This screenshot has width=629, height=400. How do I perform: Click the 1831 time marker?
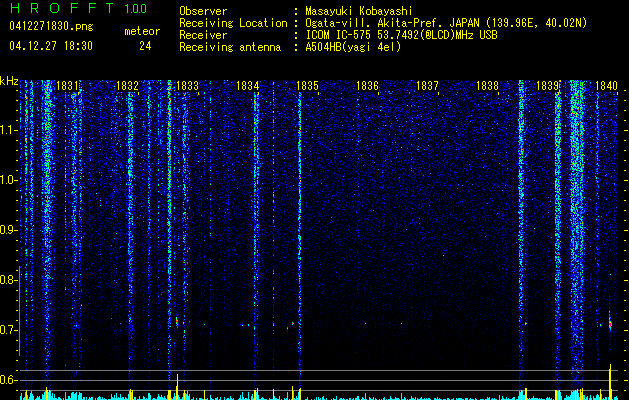(x=67, y=86)
